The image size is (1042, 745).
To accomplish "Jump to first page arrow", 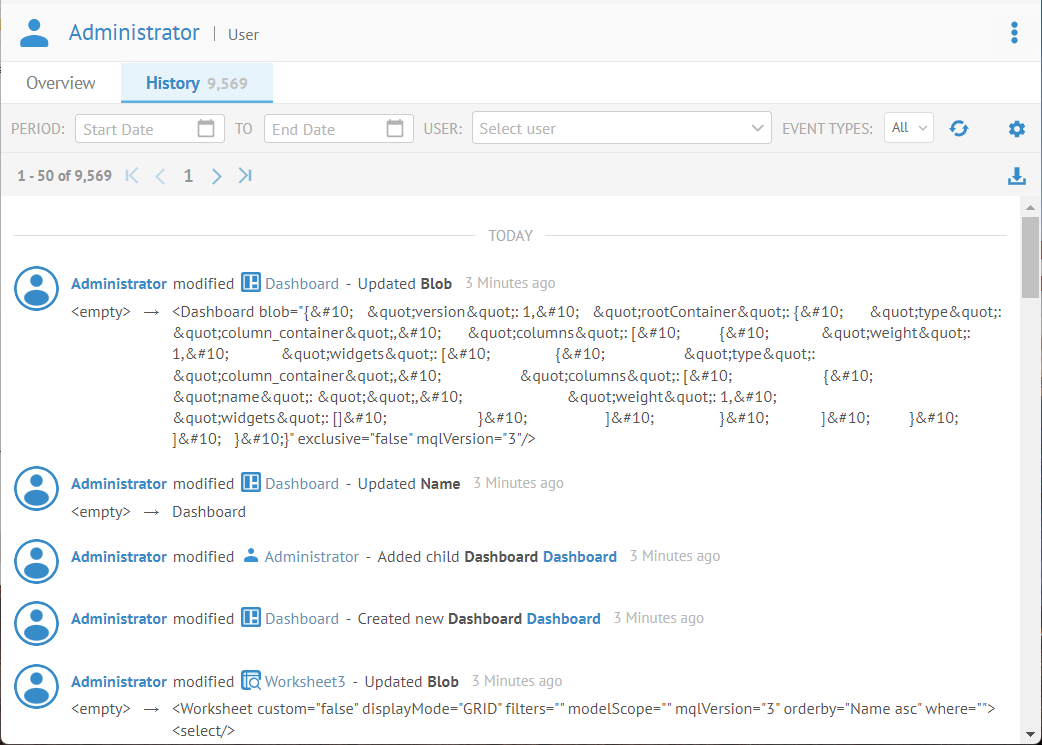I will (x=132, y=176).
